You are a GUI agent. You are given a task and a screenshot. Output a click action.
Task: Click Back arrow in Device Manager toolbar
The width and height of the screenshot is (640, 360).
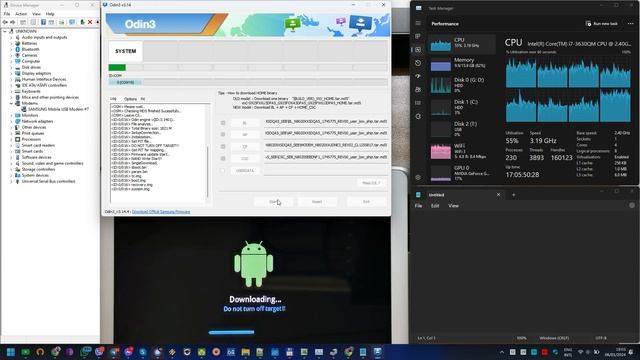(x=5, y=22)
